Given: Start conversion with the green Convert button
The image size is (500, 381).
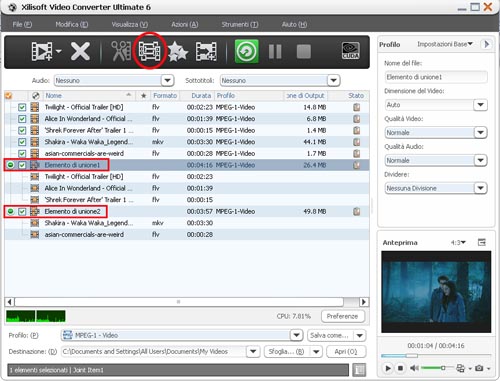Looking at the screenshot, I should pyautogui.click(x=246, y=51).
